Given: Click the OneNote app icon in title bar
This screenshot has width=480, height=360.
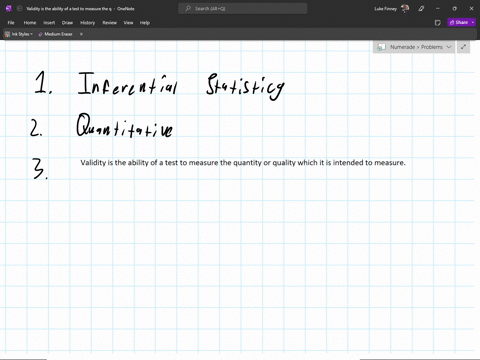Looking at the screenshot, I should pyautogui.click(x=9, y=9).
